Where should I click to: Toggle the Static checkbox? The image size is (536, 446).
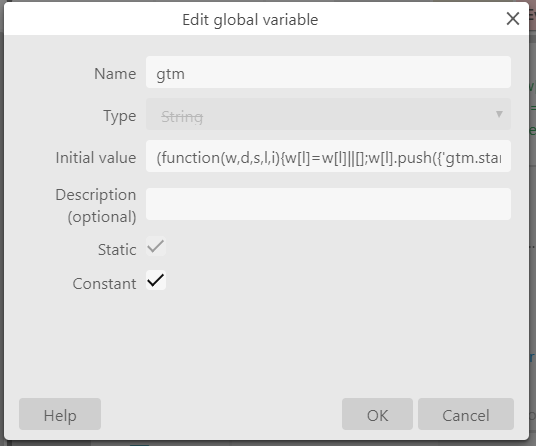pyautogui.click(x=156, y=246)
